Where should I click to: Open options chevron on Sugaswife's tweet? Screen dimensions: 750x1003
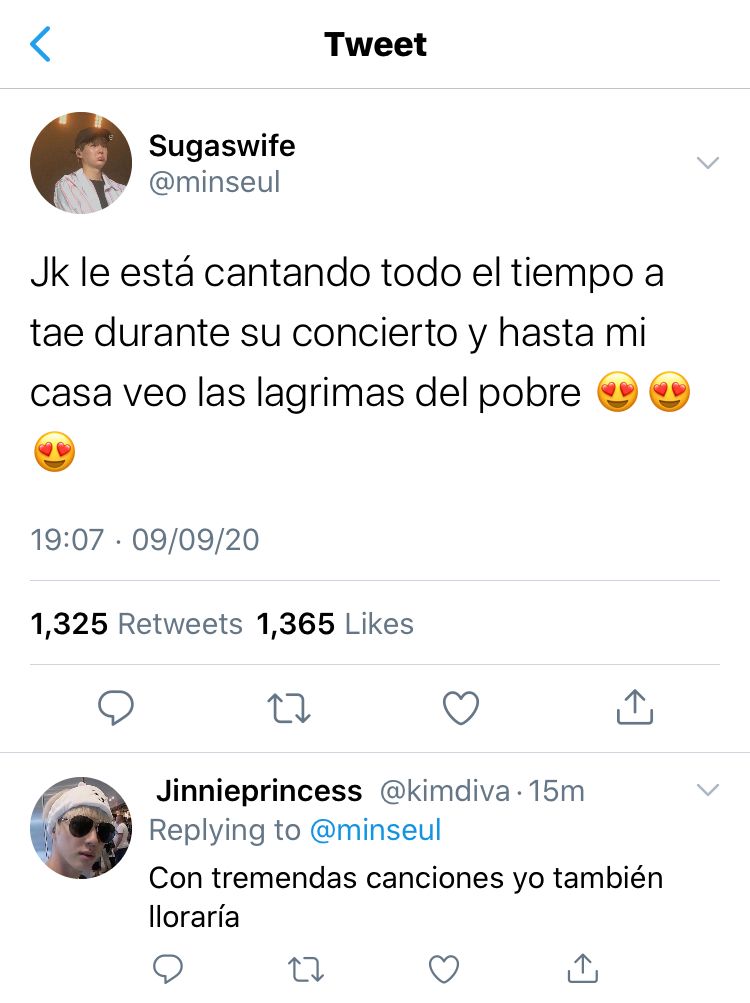click(708, 162)
